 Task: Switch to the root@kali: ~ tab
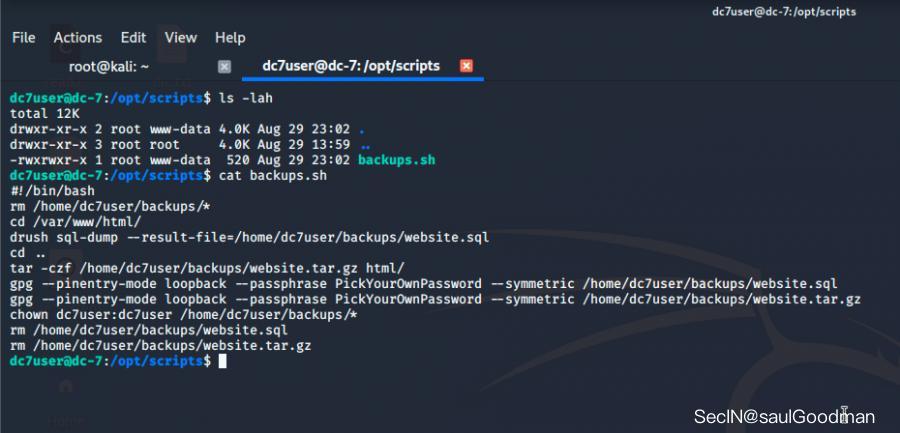108,66
